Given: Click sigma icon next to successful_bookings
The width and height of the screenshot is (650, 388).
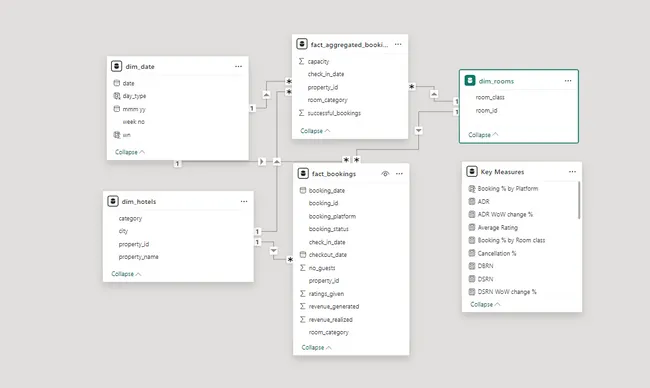Looking at the screenshot, I should pos(301,113).
